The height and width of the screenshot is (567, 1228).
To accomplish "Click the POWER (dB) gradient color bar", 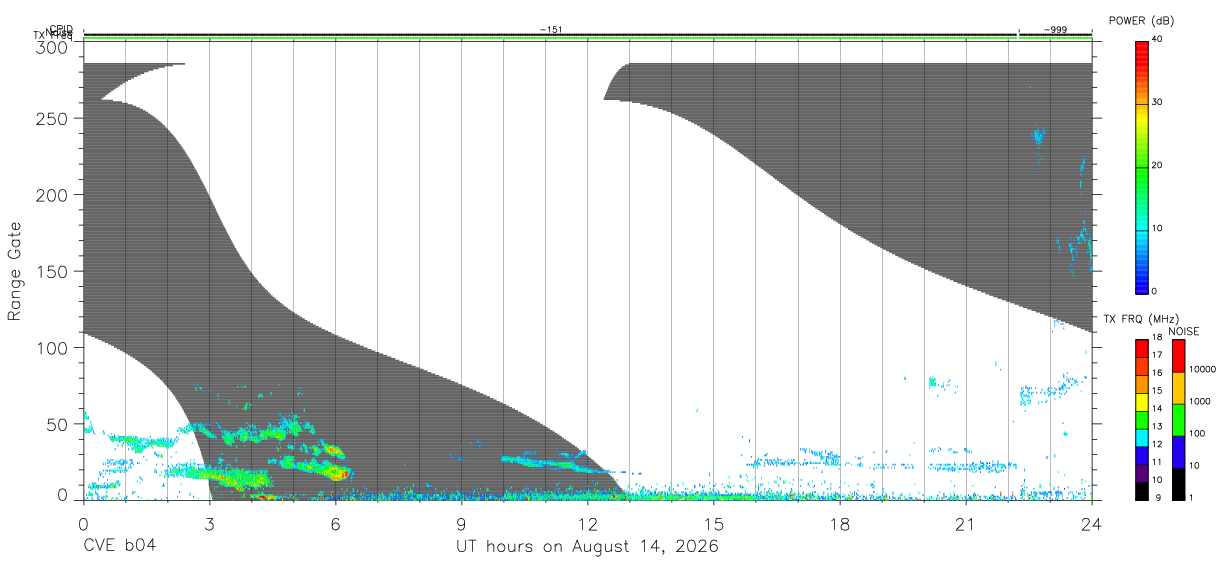I will 1141,166.
